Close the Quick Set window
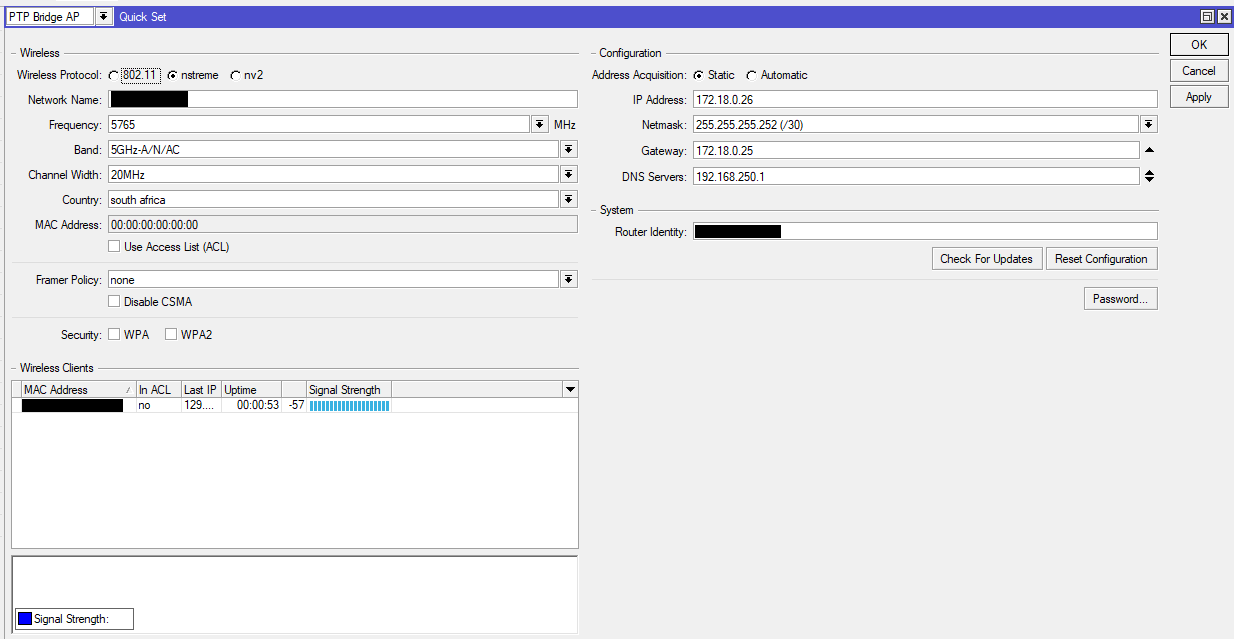This screenshot has height=639, width=1234. click(x=1223, y=17)
